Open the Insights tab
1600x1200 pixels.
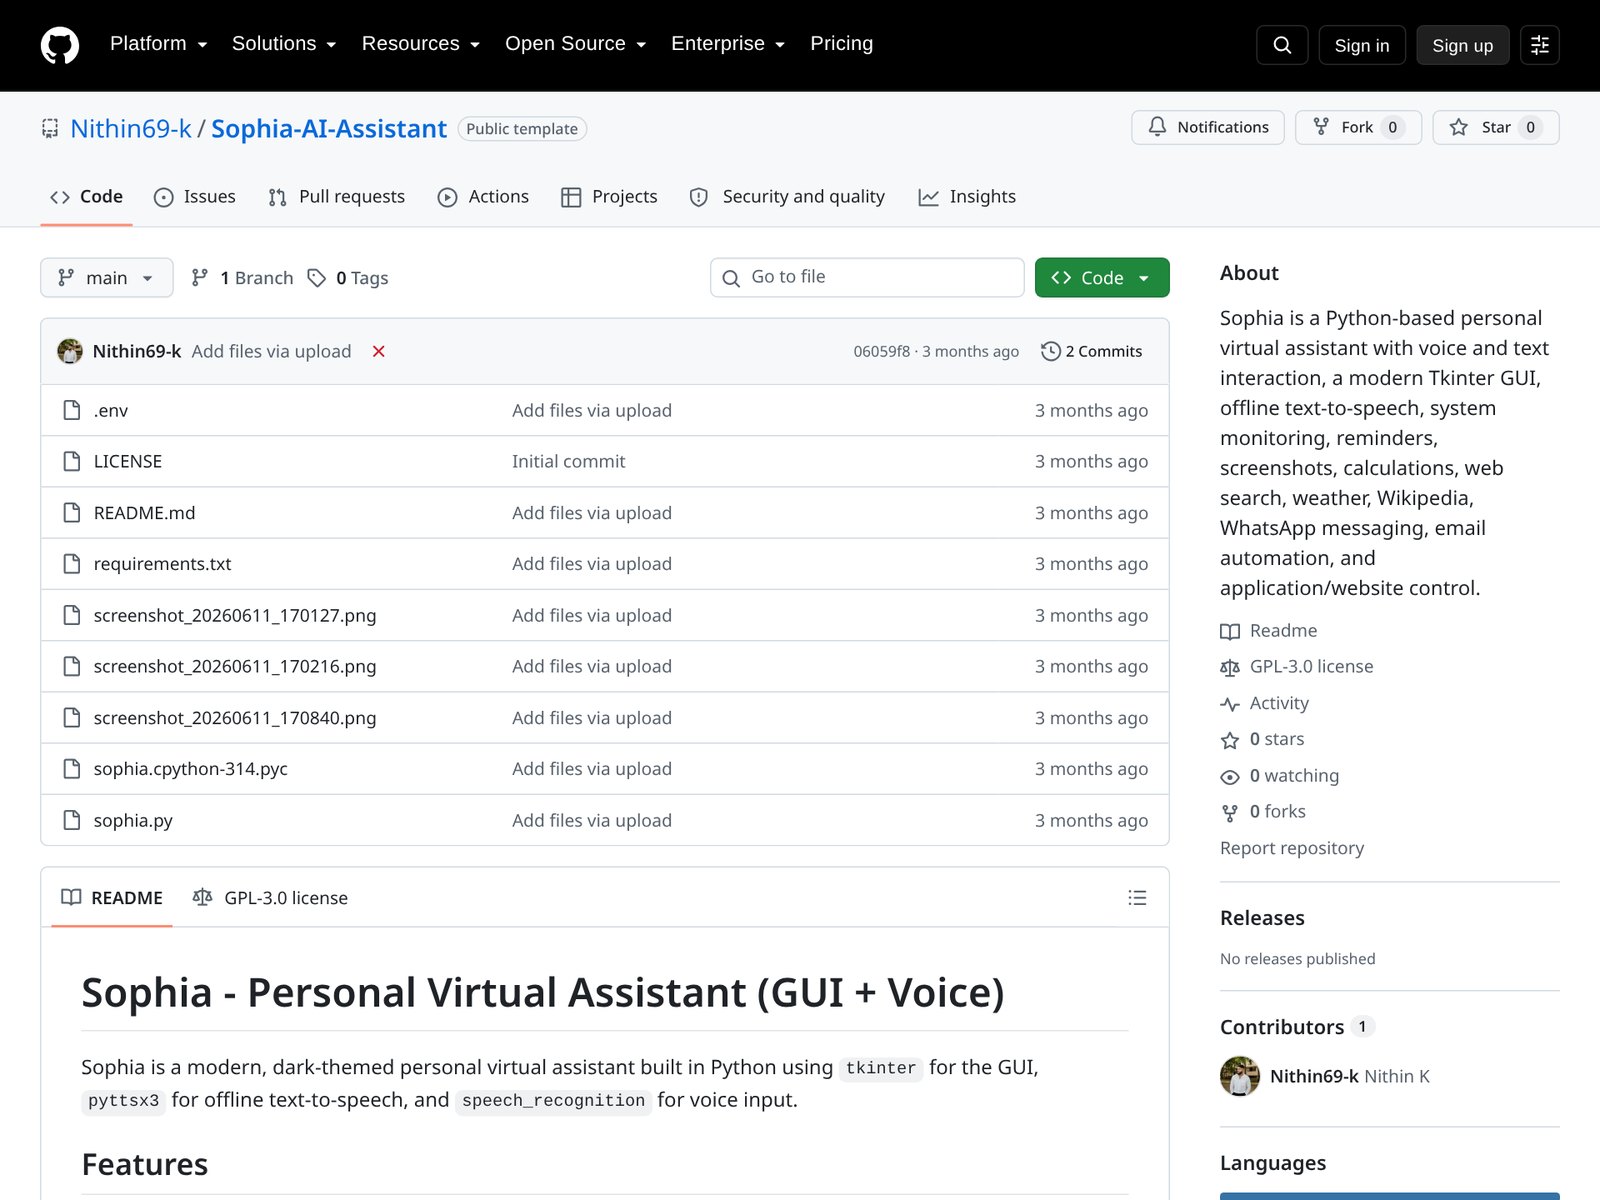pyautogui.click(x=968, y=197)
